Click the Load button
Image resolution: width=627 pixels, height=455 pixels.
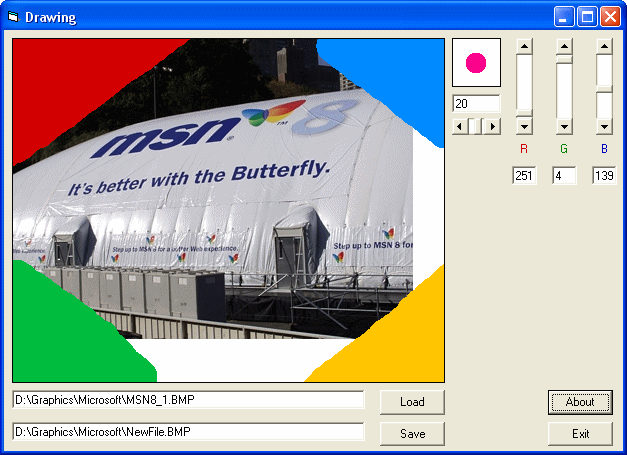pyautogui.click(x=412, y=402)
